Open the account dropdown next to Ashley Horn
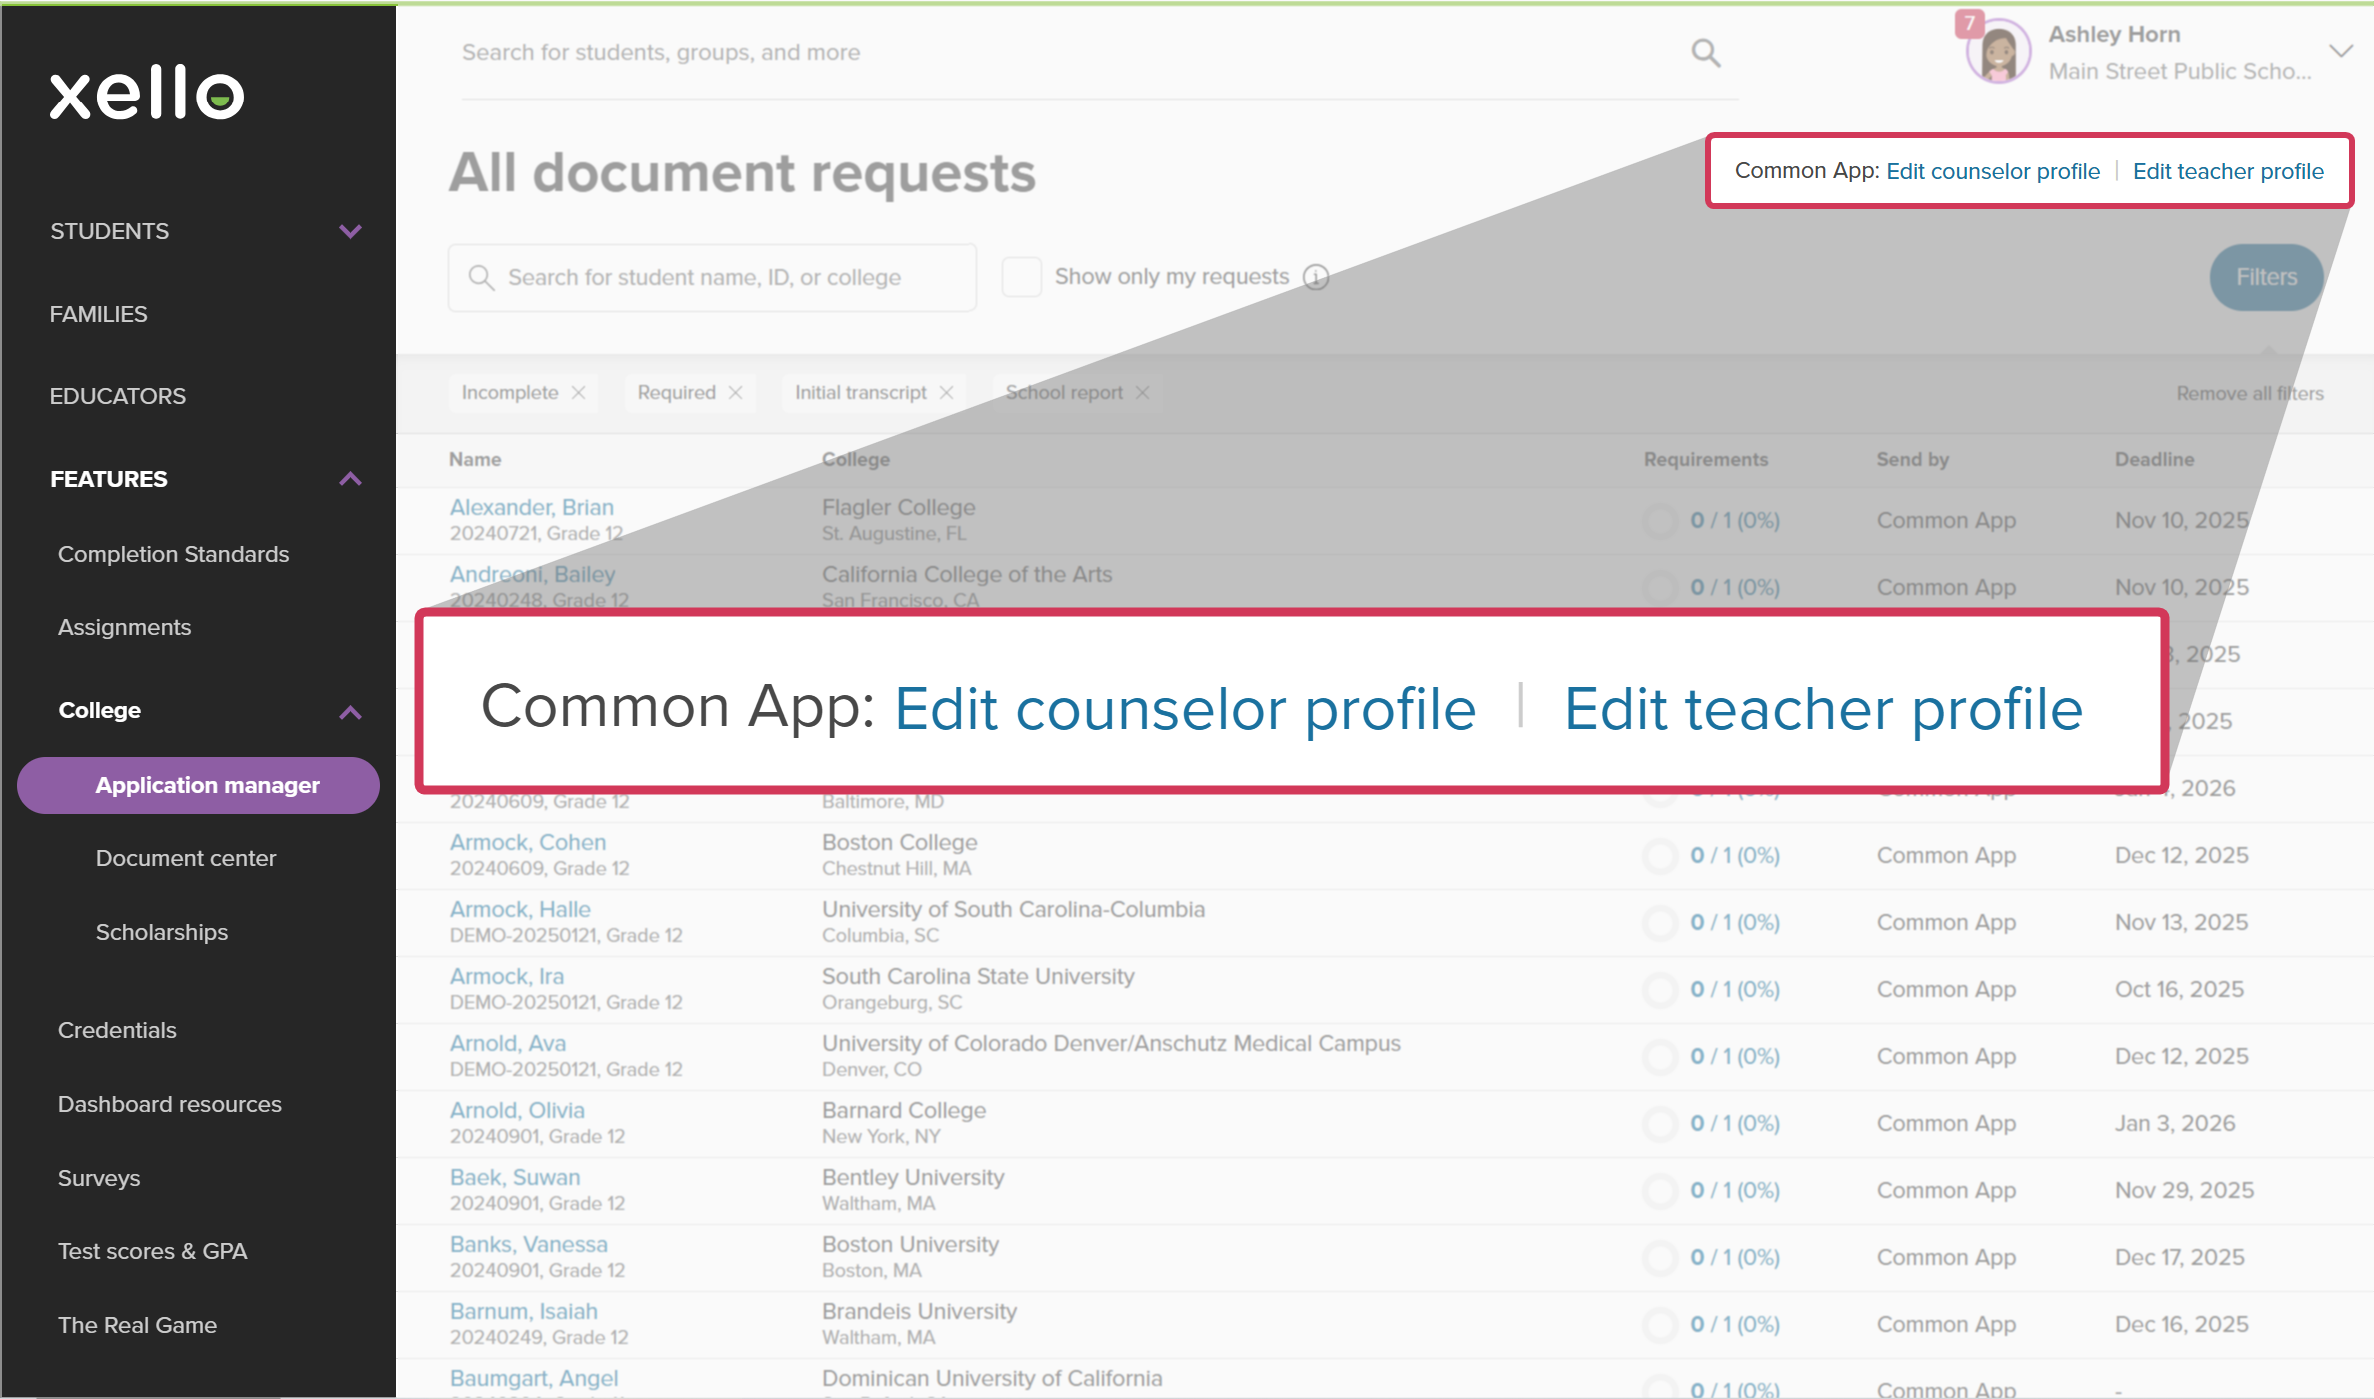 (2341, 51)
